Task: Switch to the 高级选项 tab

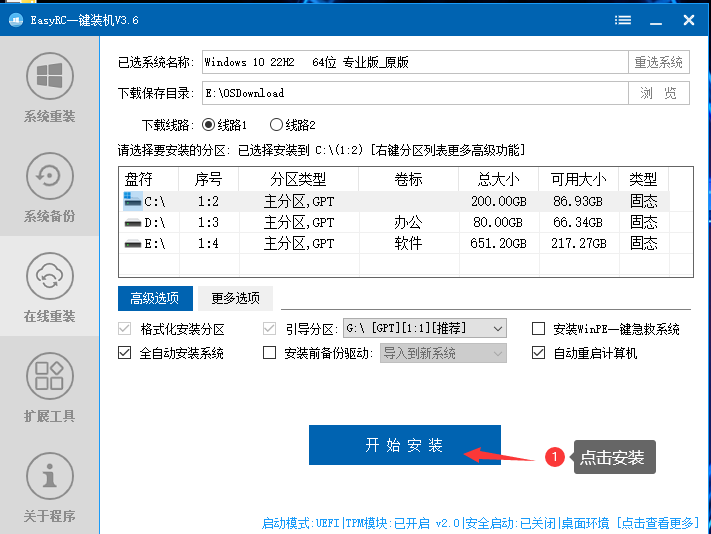Action: pos(155,298)
